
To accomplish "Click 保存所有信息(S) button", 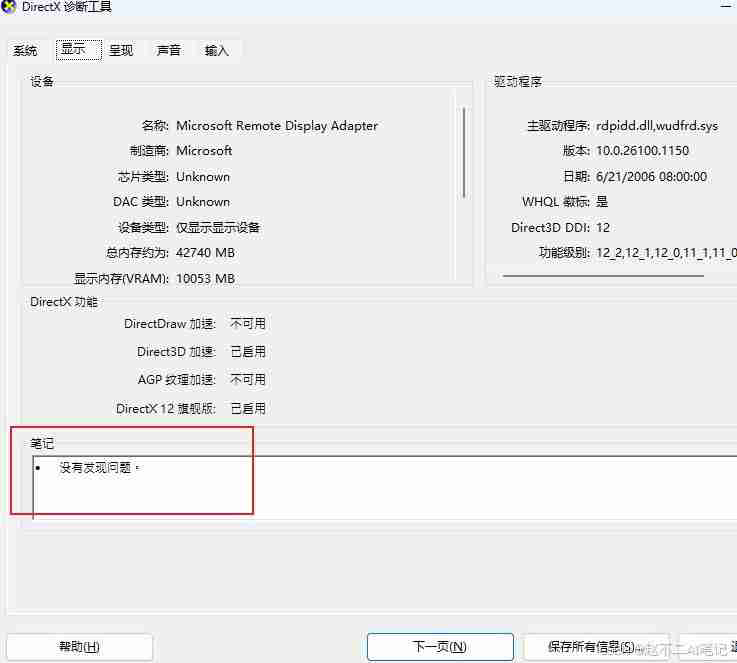I will (x=595, y=647).
